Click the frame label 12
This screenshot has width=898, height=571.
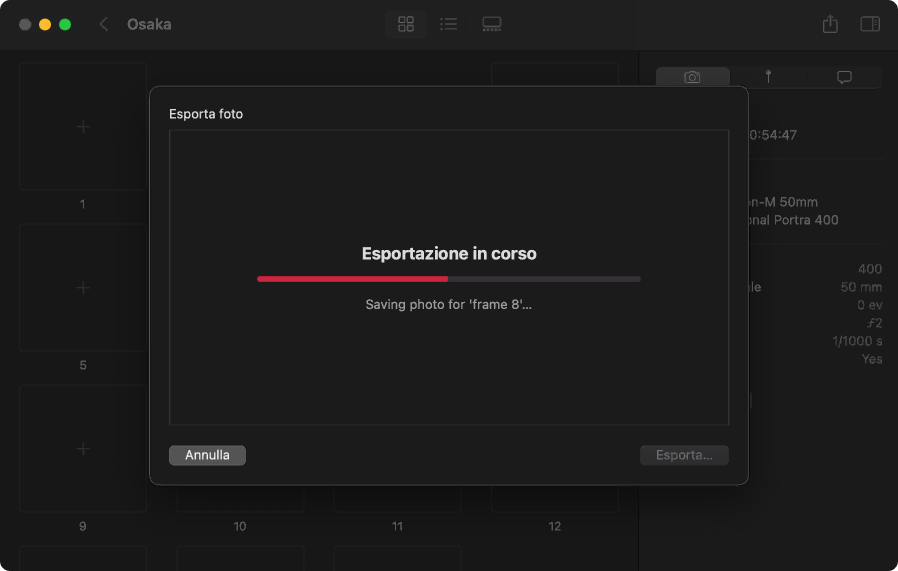click(x=555, y=526)
